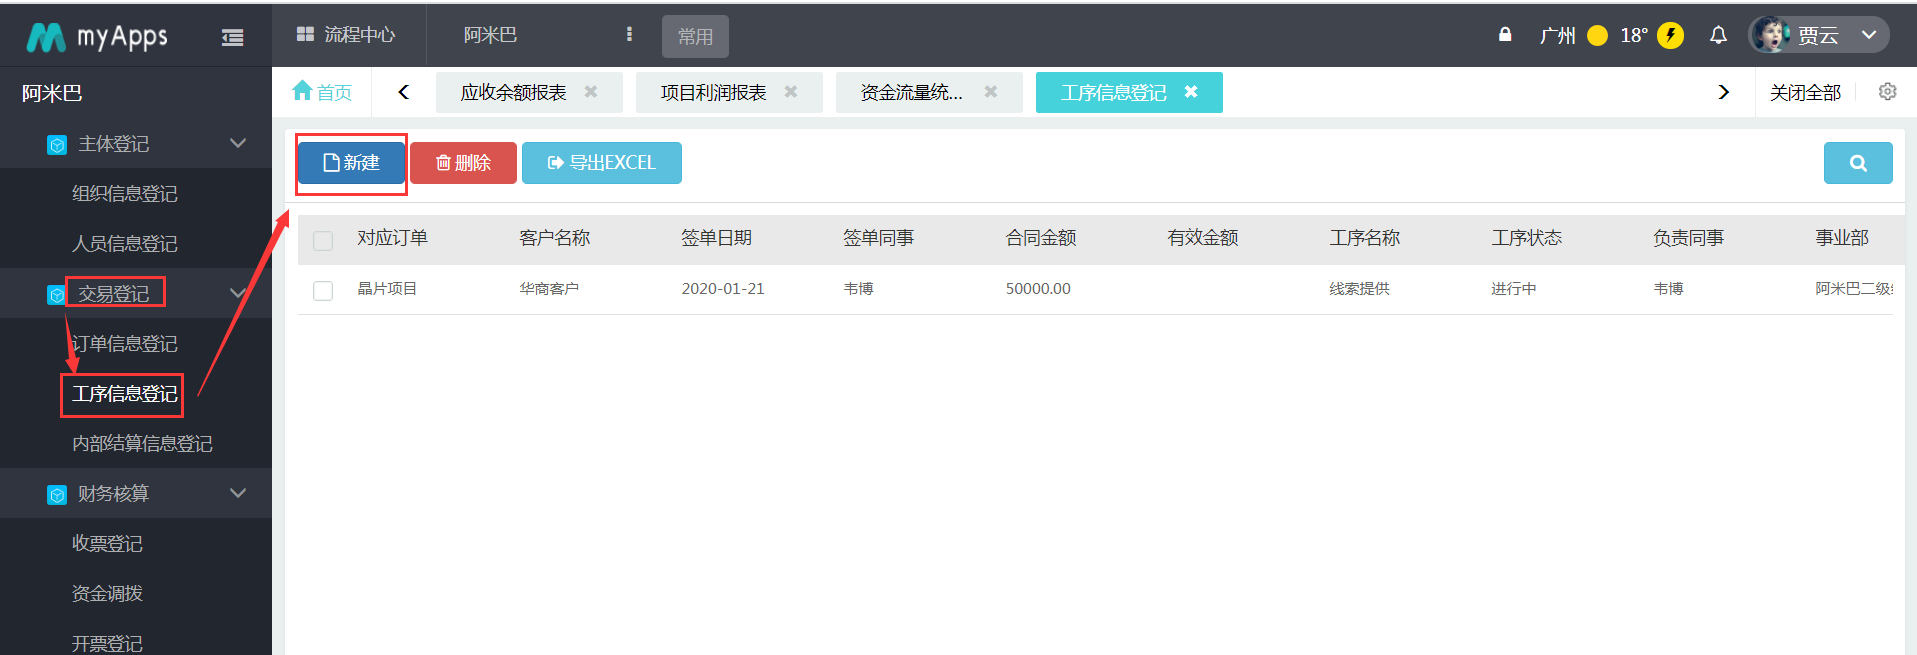Image resolution: width=1917 pixels, height=655 pixels.
Task: Open the user dropdown for 贾云
Action: point(1819,35)
